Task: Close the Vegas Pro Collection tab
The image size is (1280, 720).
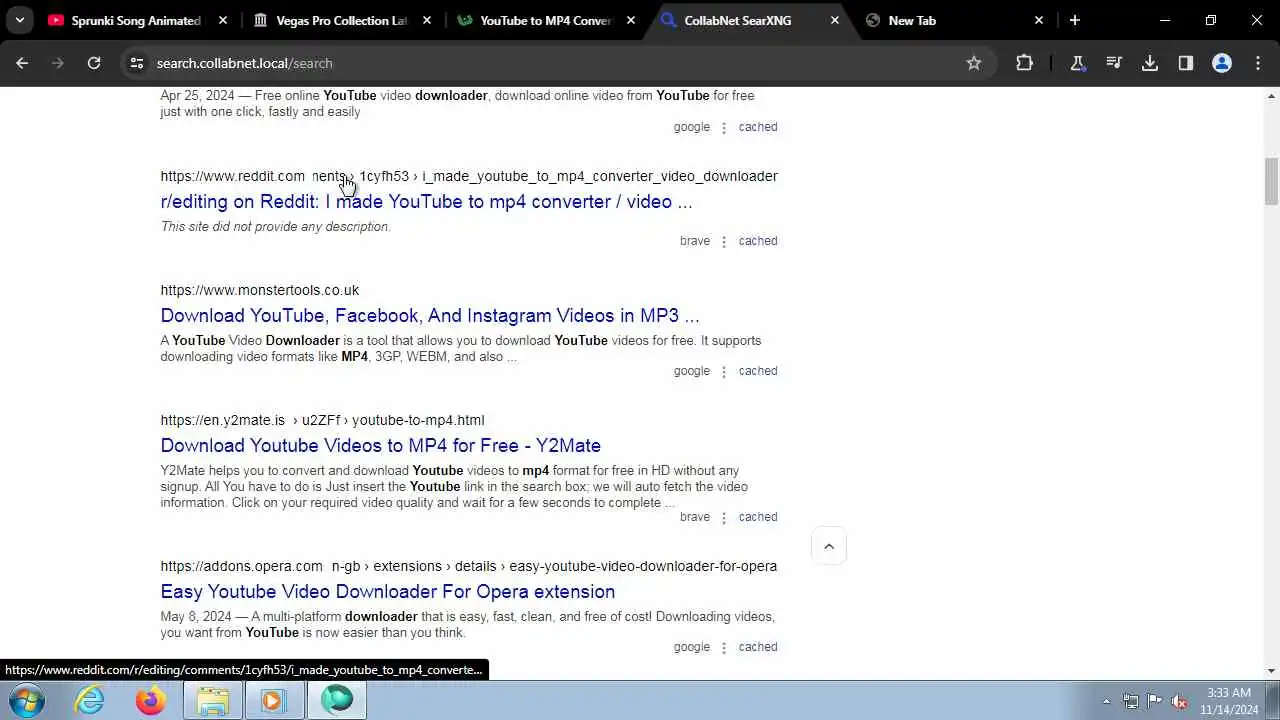Action: pyautogui.click(x=427, y=20)
